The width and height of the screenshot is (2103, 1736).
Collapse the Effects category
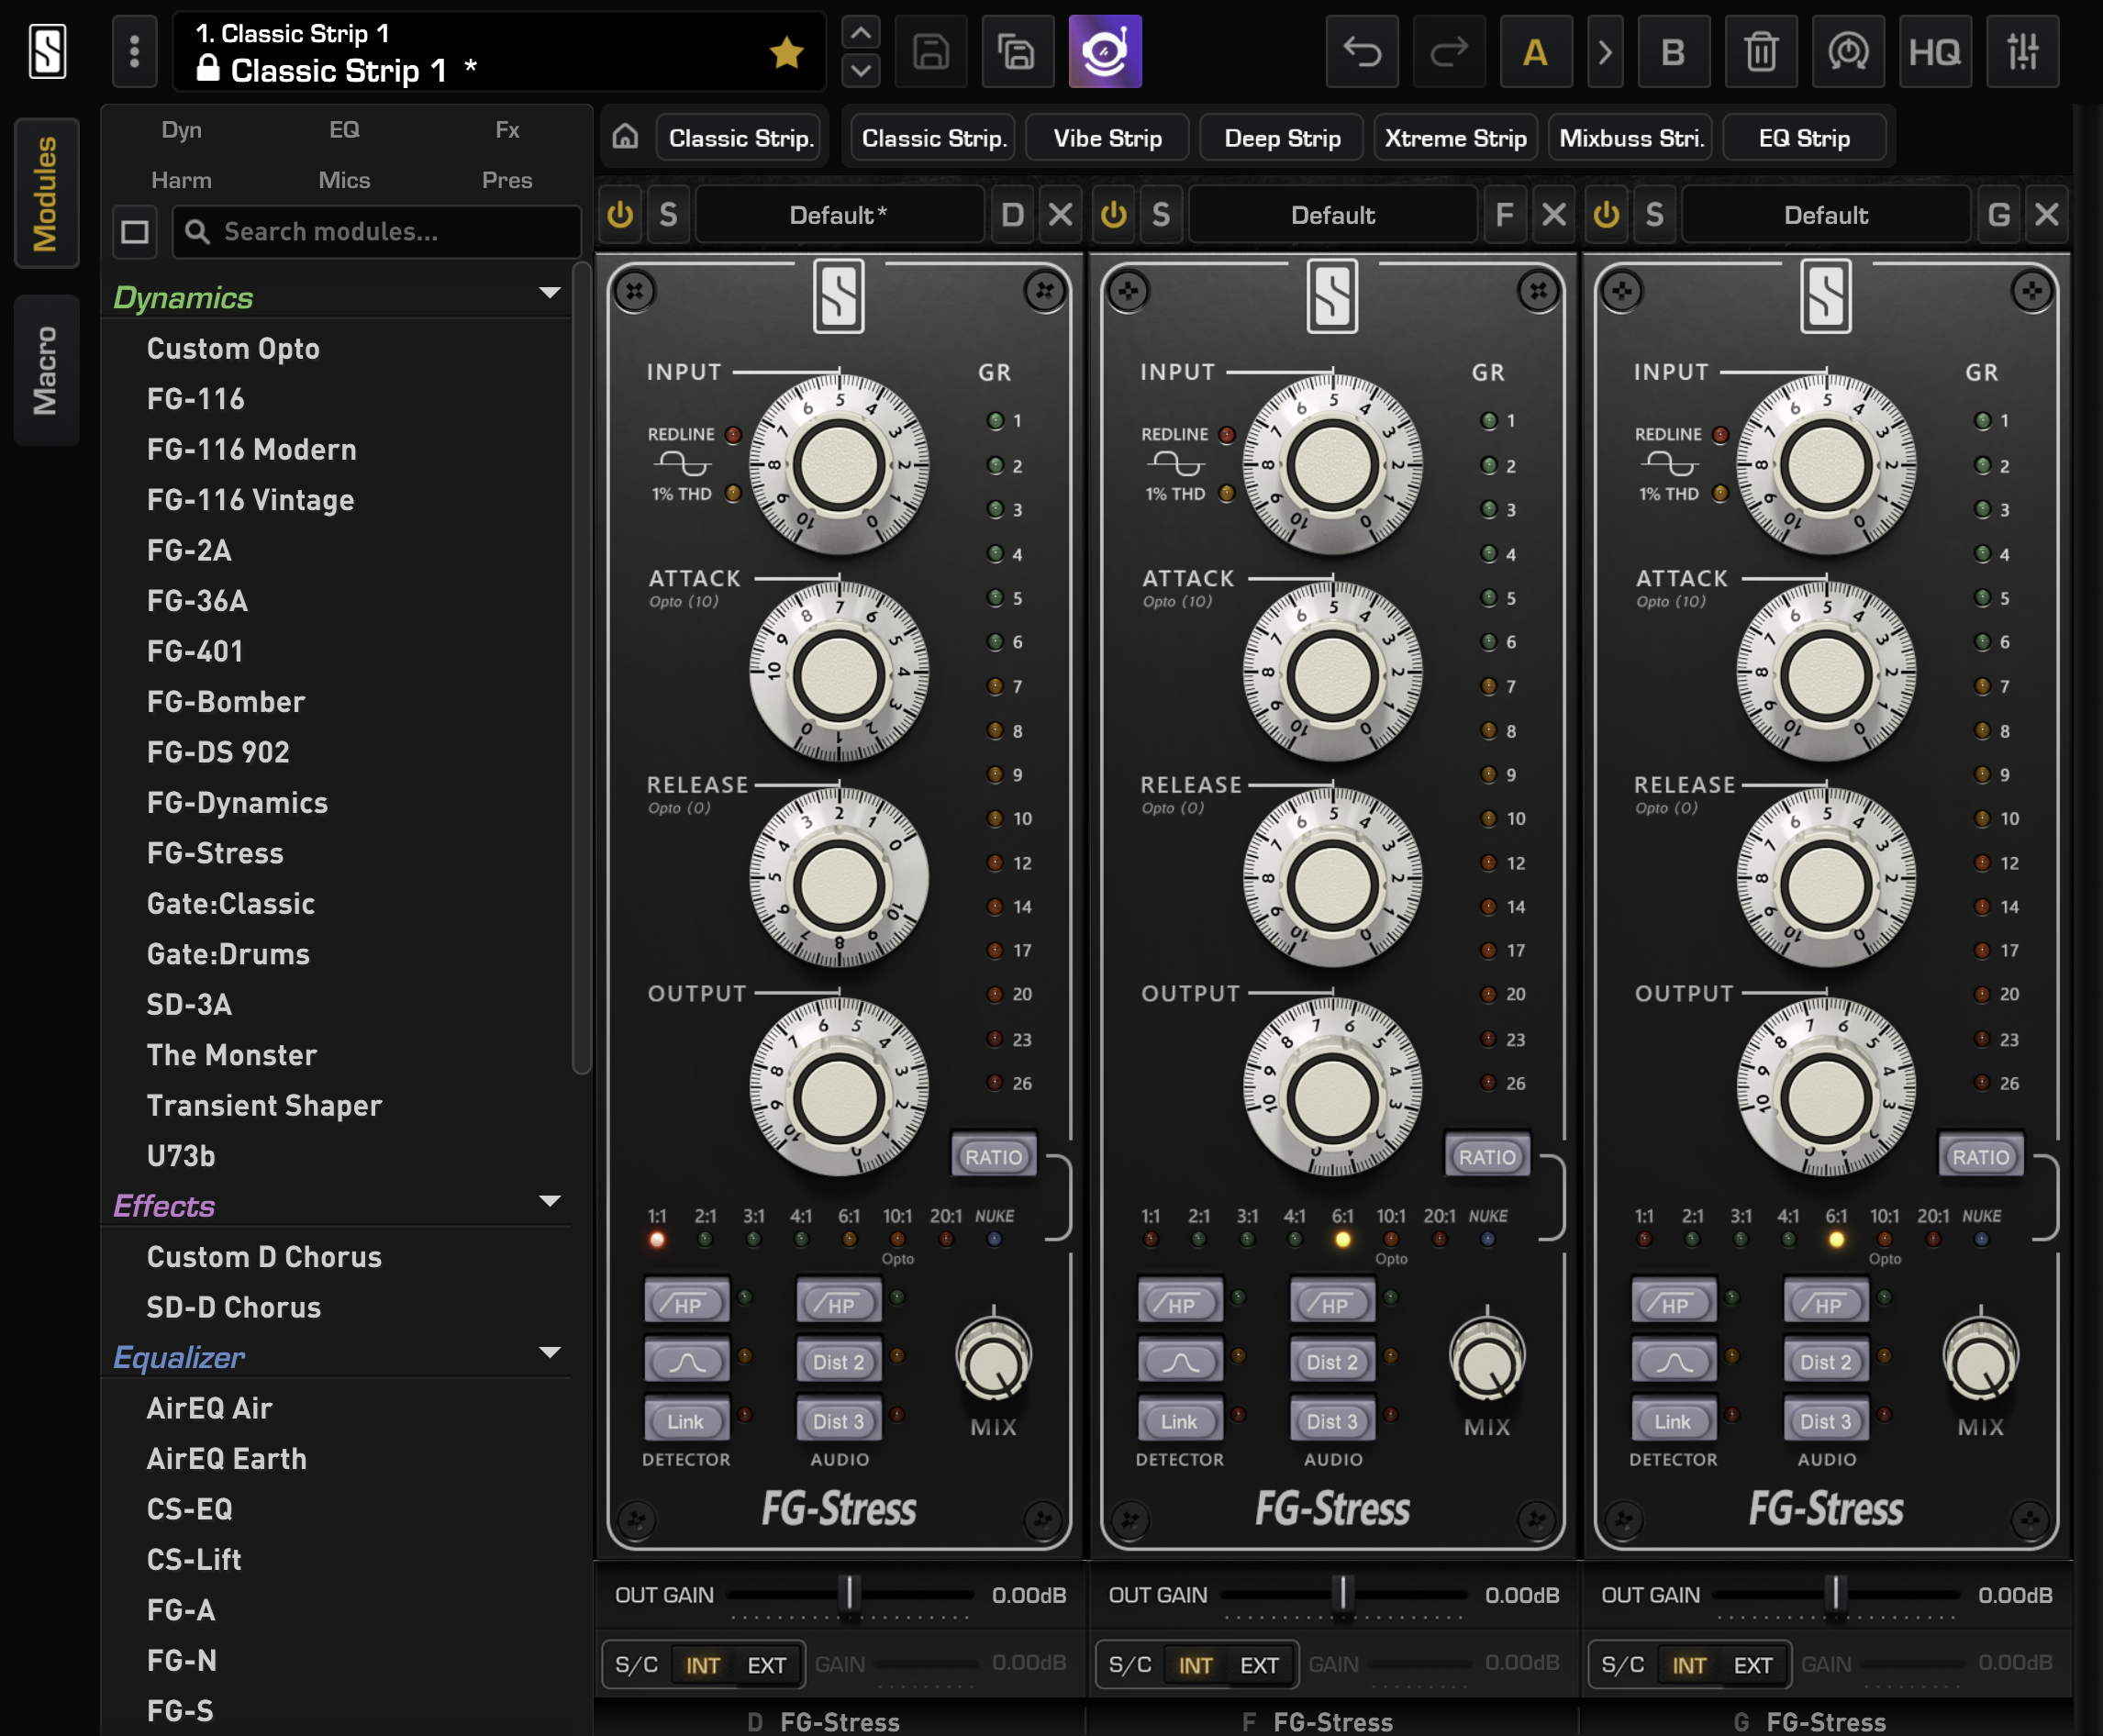(549, 1201)
